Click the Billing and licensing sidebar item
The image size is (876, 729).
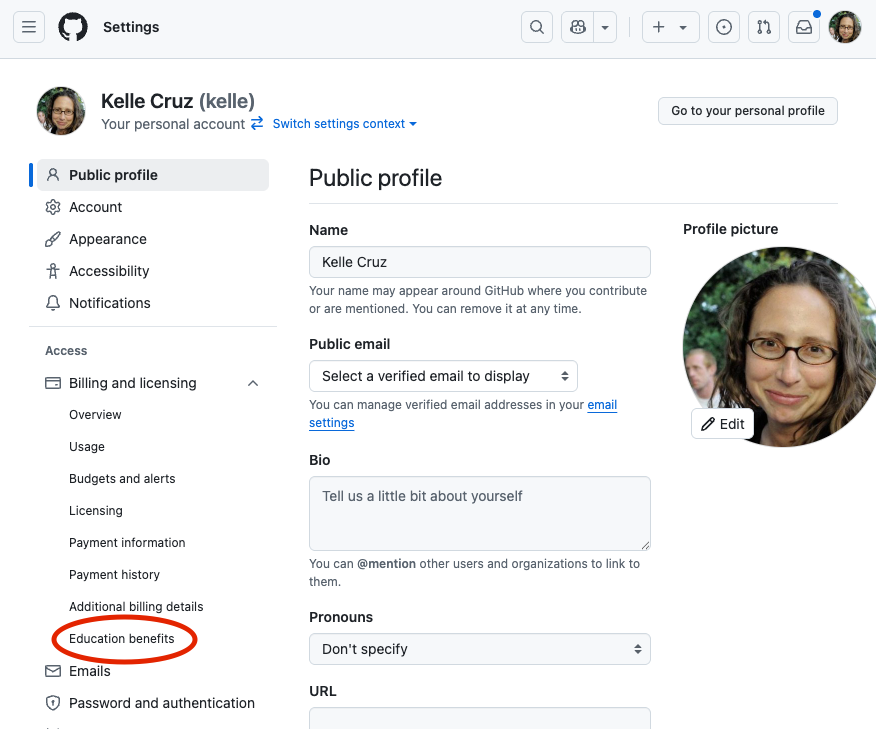tap(153, 383)
